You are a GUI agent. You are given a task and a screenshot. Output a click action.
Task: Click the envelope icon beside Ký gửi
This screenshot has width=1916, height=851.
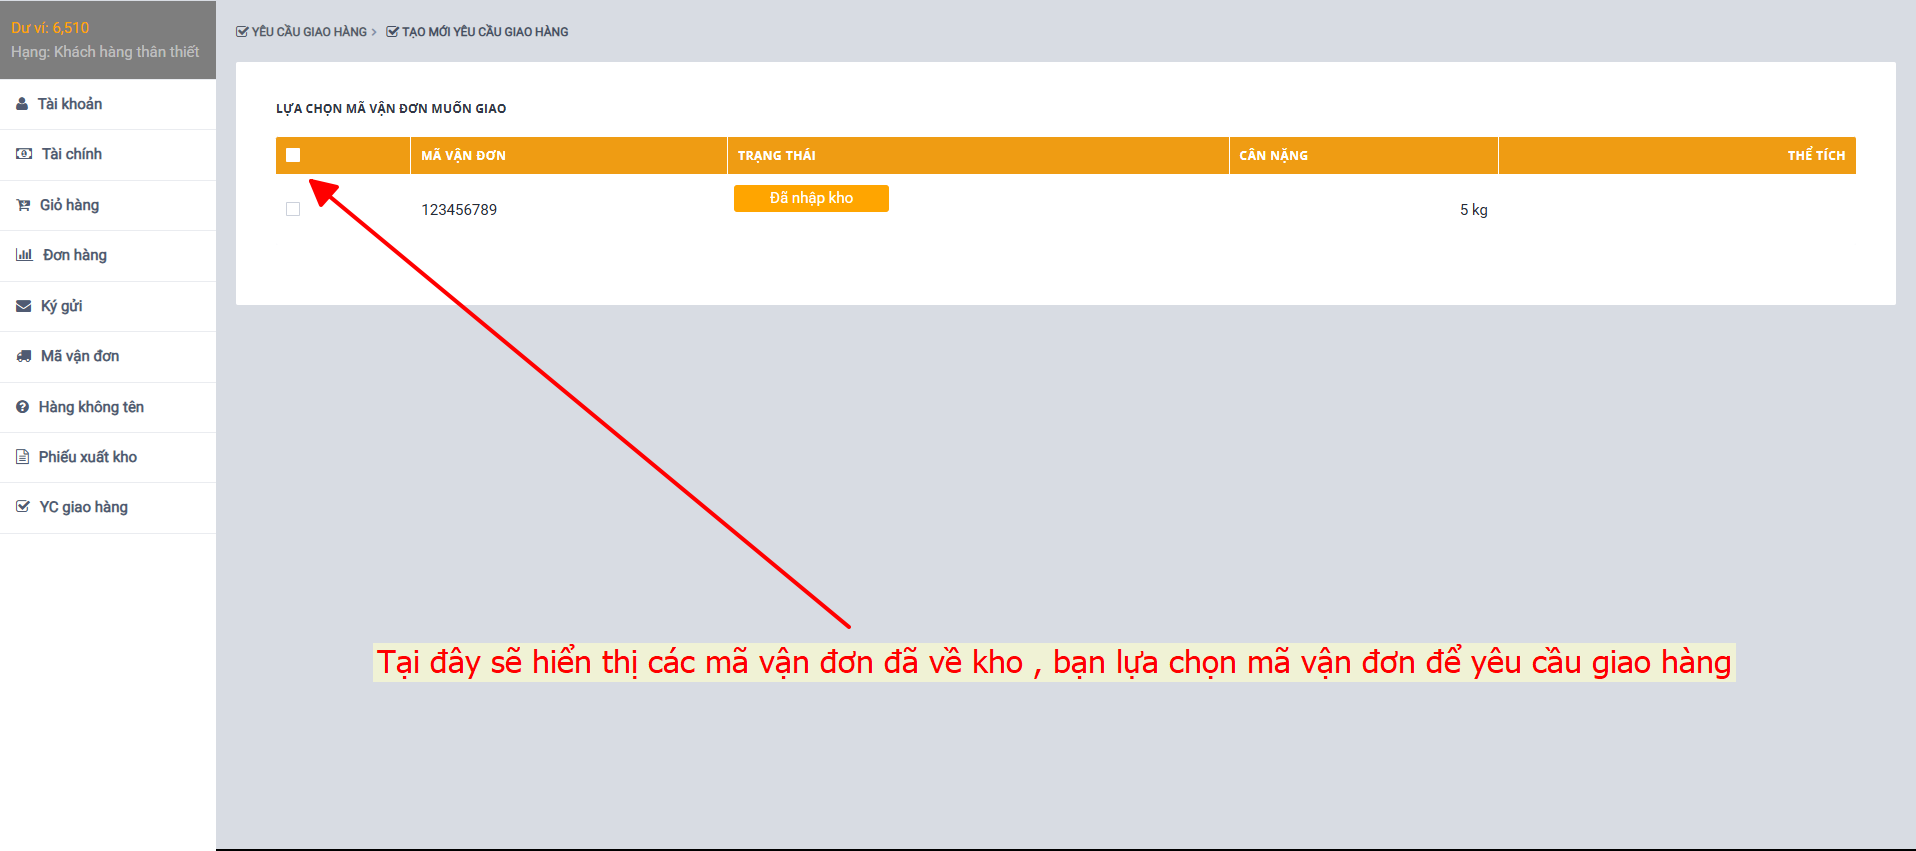tap(23, 306)
